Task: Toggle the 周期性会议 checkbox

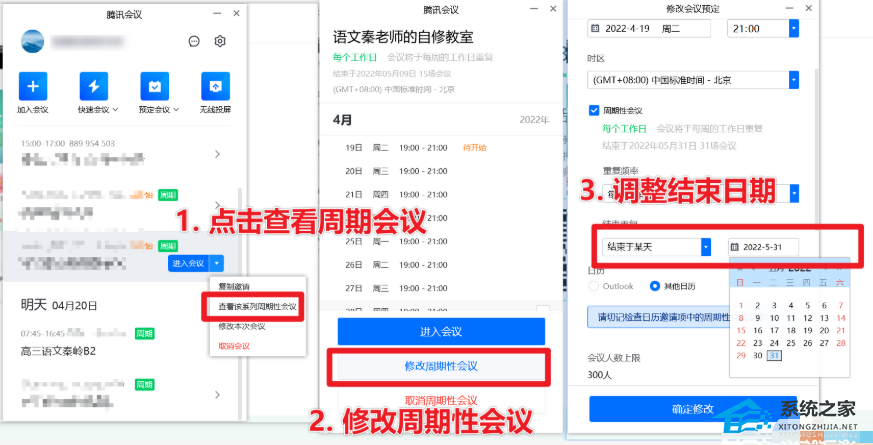Action: [594, 110]
